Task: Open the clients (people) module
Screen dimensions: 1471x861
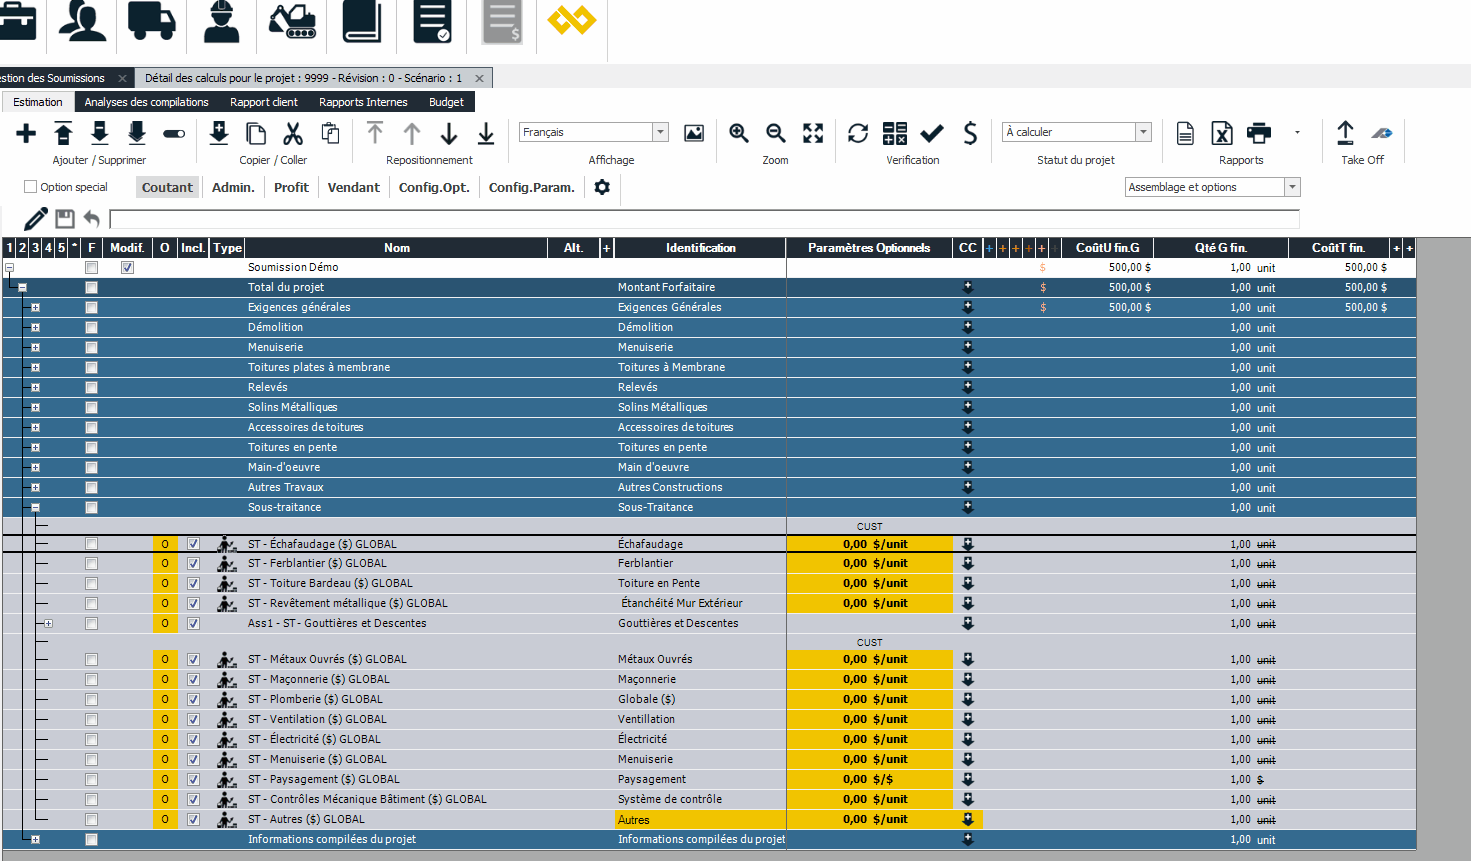Action: tap(82, 21)
